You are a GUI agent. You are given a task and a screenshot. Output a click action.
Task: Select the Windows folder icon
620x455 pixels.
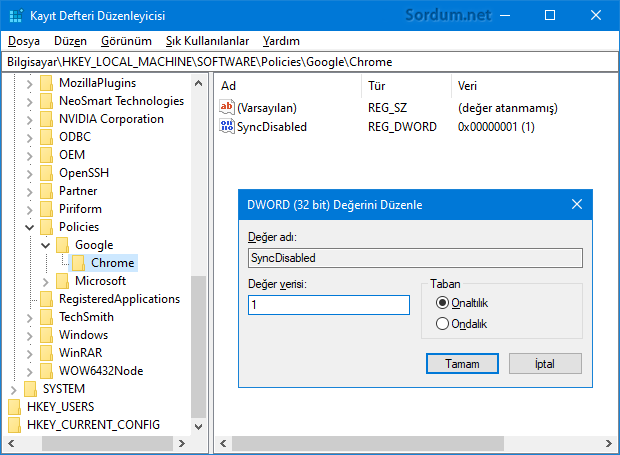point(46,335)
